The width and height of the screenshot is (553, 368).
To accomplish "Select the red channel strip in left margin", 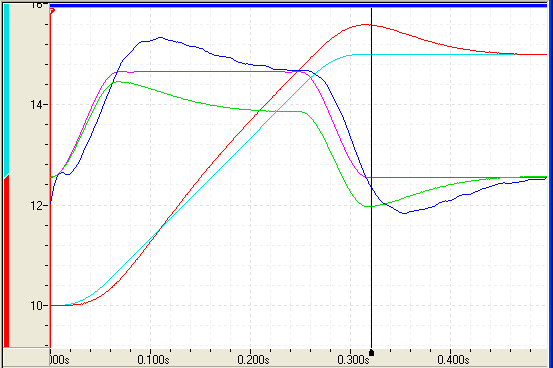I will (x=6, y=261).
